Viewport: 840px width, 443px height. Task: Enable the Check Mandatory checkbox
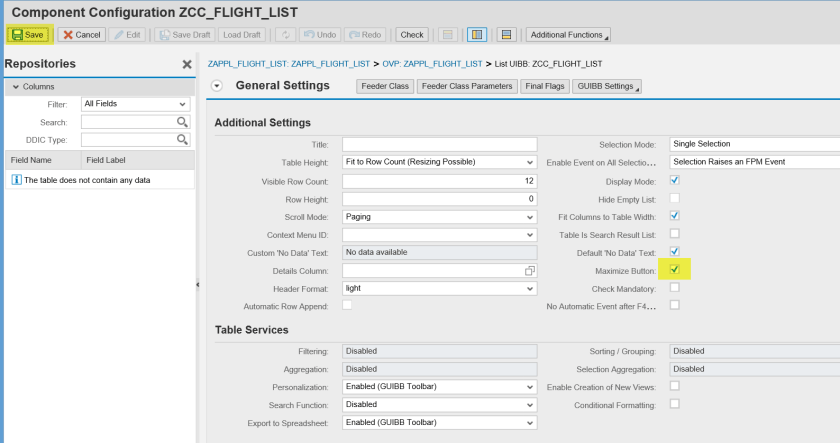(x=675, y=288)
